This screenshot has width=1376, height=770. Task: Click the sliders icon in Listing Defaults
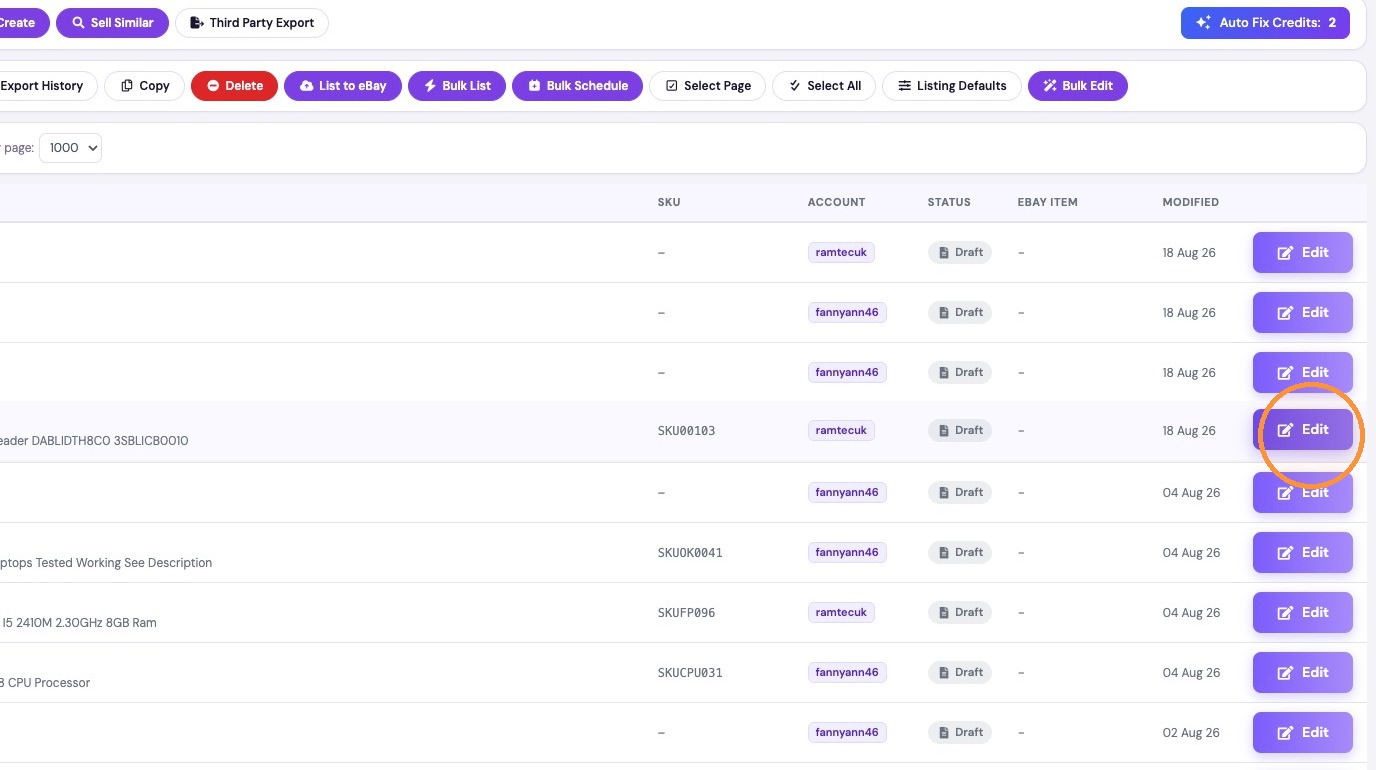pyautogui.click(x=904, y=85)
